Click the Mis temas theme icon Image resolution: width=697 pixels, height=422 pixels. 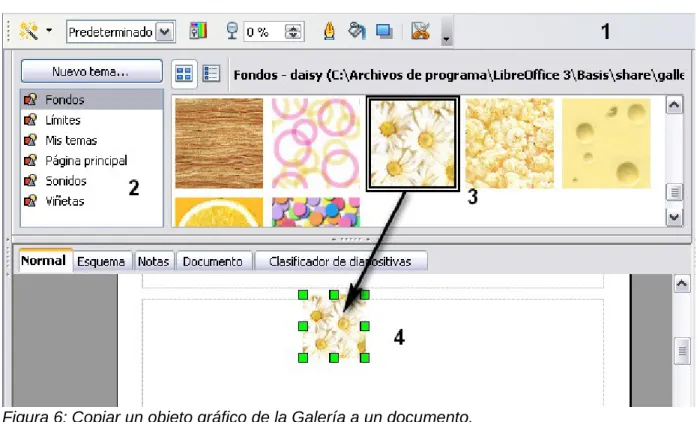[x=30, y=141]
